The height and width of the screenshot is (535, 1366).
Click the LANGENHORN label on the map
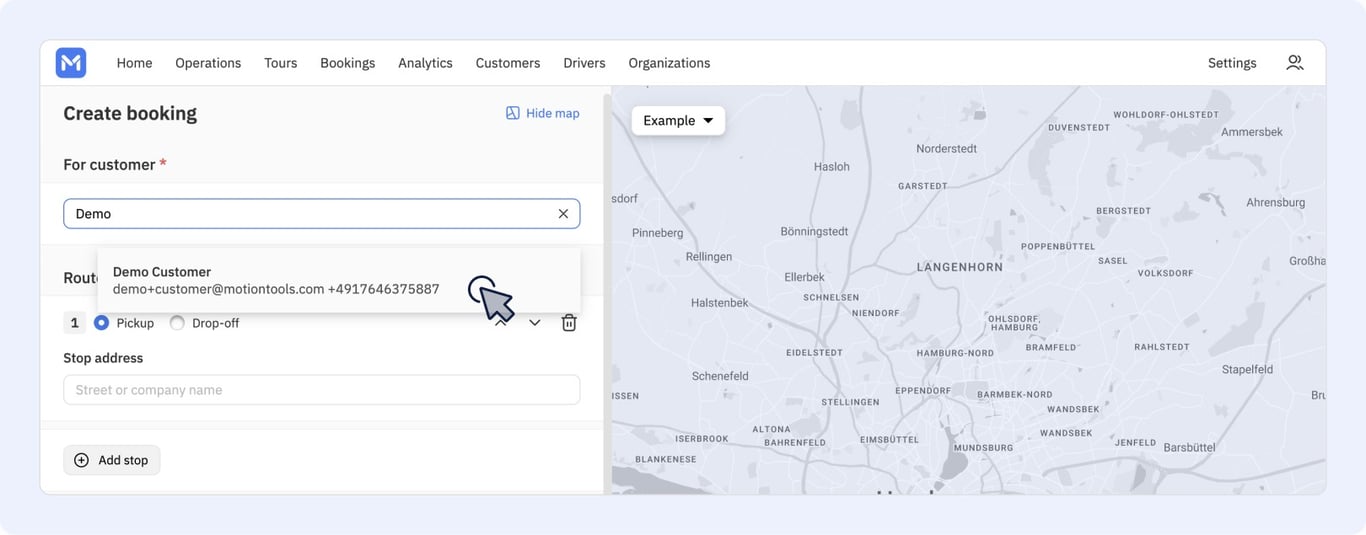click(x=959, y=267)
